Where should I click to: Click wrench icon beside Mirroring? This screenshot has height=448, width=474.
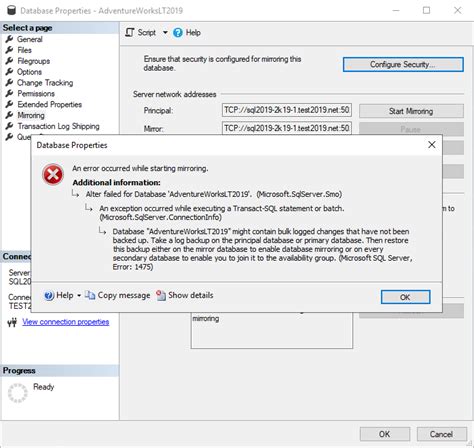pos(10,115)
